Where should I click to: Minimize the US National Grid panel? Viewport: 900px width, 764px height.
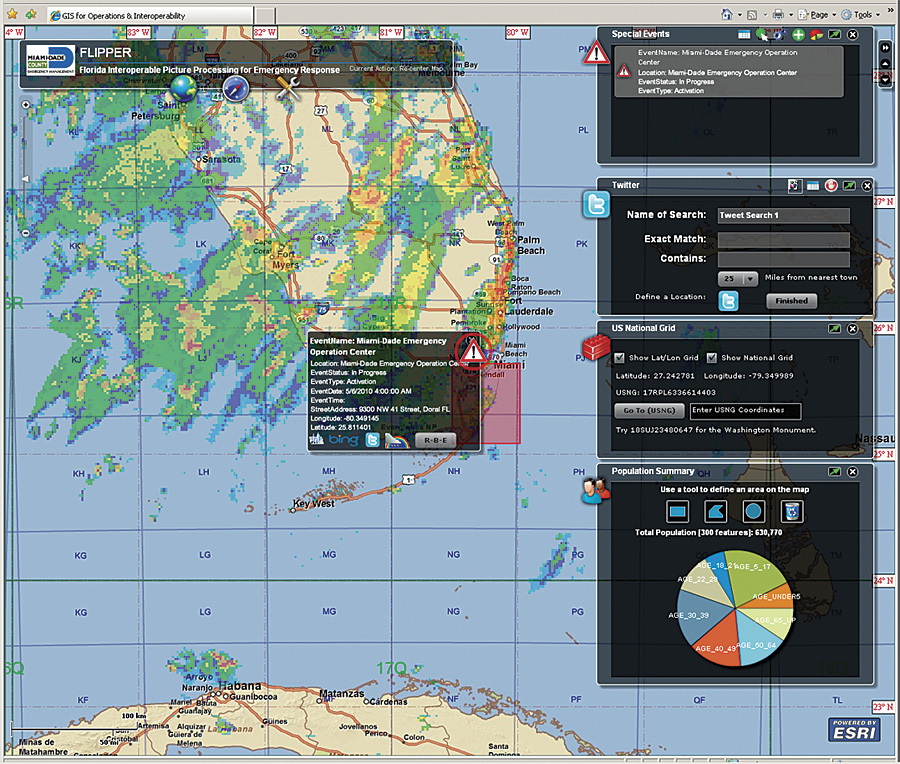(835, 329)
